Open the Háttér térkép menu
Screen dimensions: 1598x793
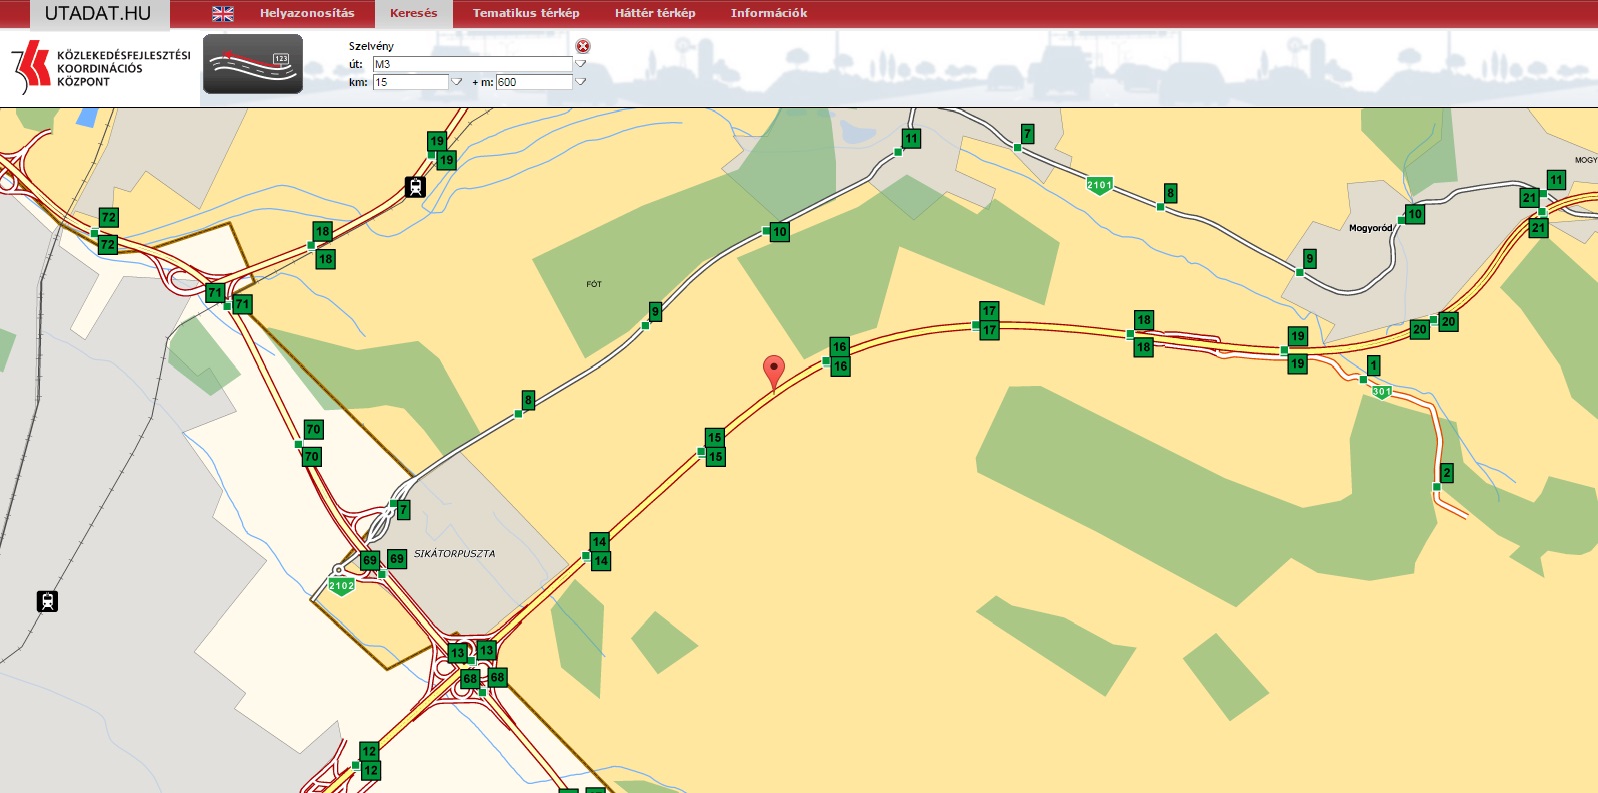pyautogui.click(x=655, y=14)
